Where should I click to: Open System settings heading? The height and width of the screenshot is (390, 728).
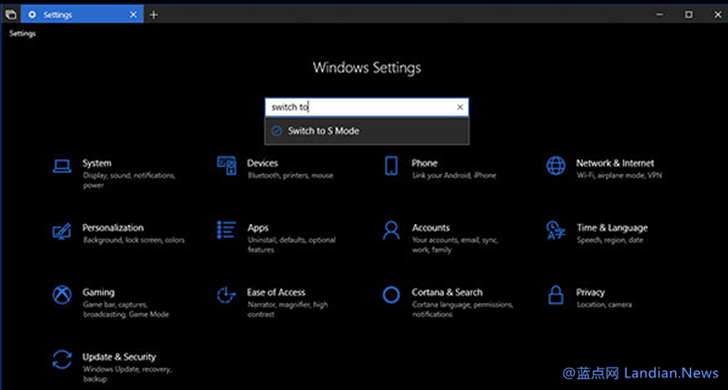(x=97, y=163)
